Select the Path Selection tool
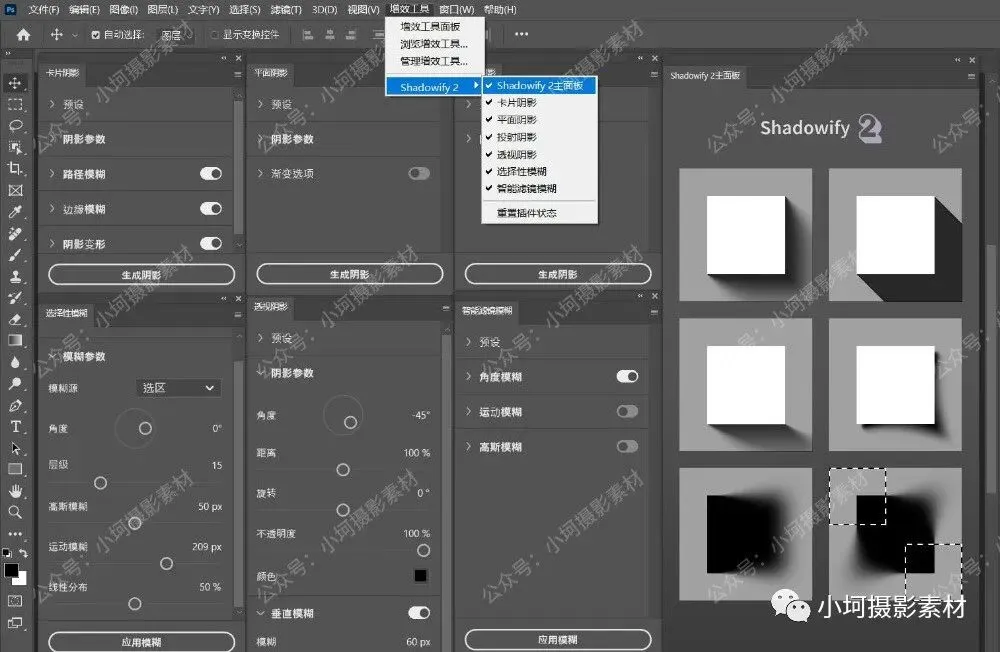The height and width of the screenshot is (652, 1000). click(x=15, y=448)
